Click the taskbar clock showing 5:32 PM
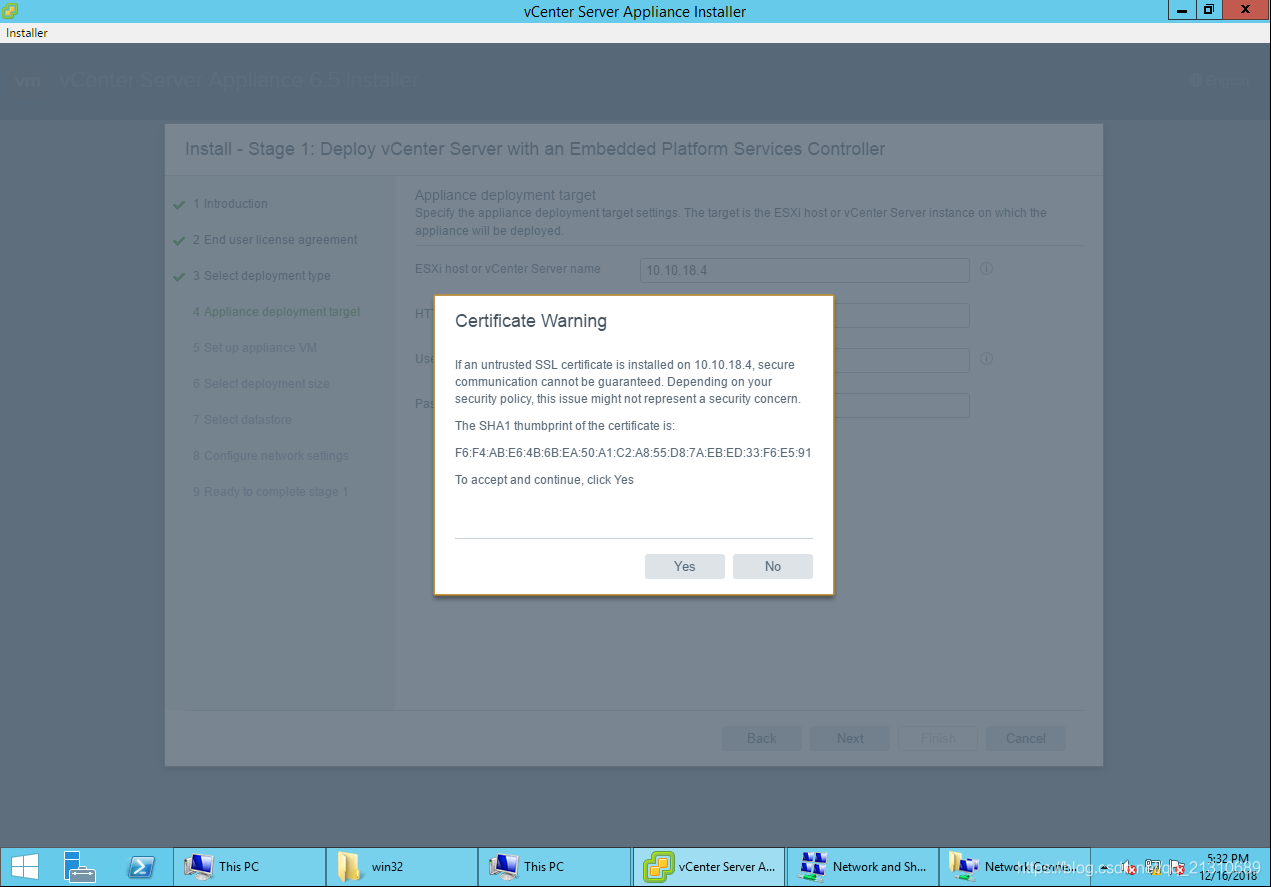Screen dimensions: 1271x887 [1228, 866]
